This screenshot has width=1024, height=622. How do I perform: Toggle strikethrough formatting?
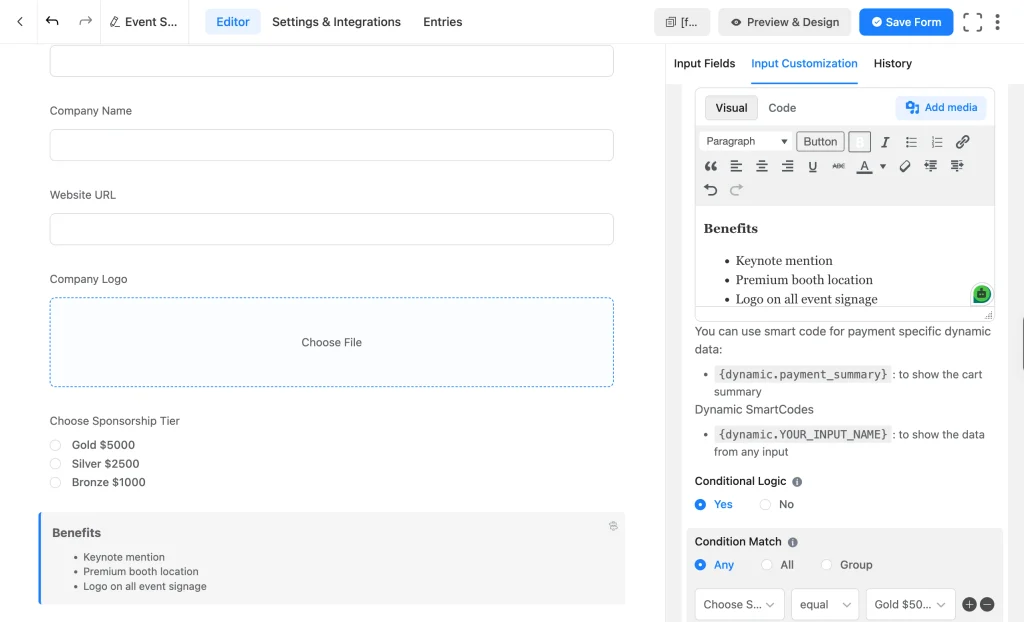[x=839, y=166]
